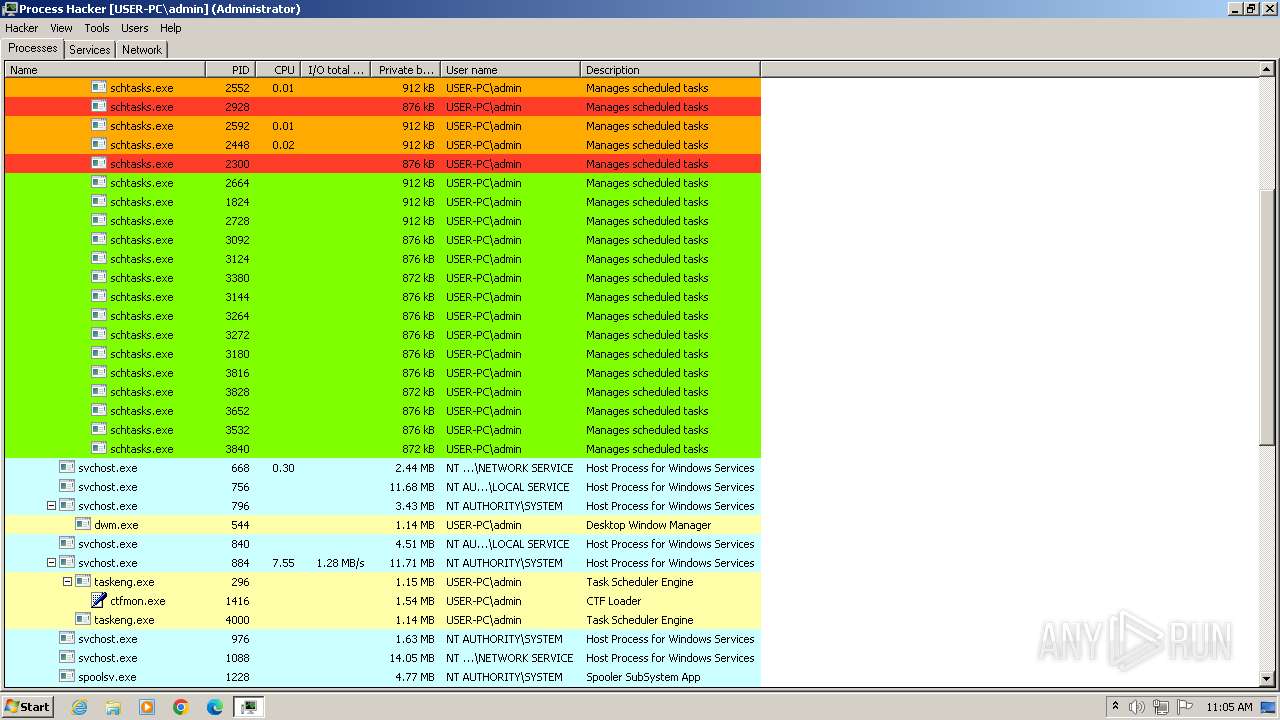Image resolution: width=1280 pixels, height=720 pixels.
Task: Click the Process Hacker taskbar button
Action: point(248,707)
